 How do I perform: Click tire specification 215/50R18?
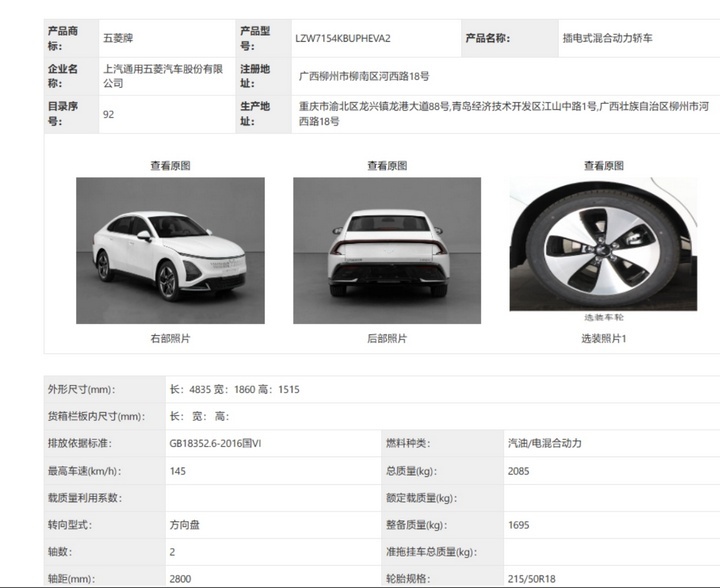pyautogui.click(x=532, y=579)
